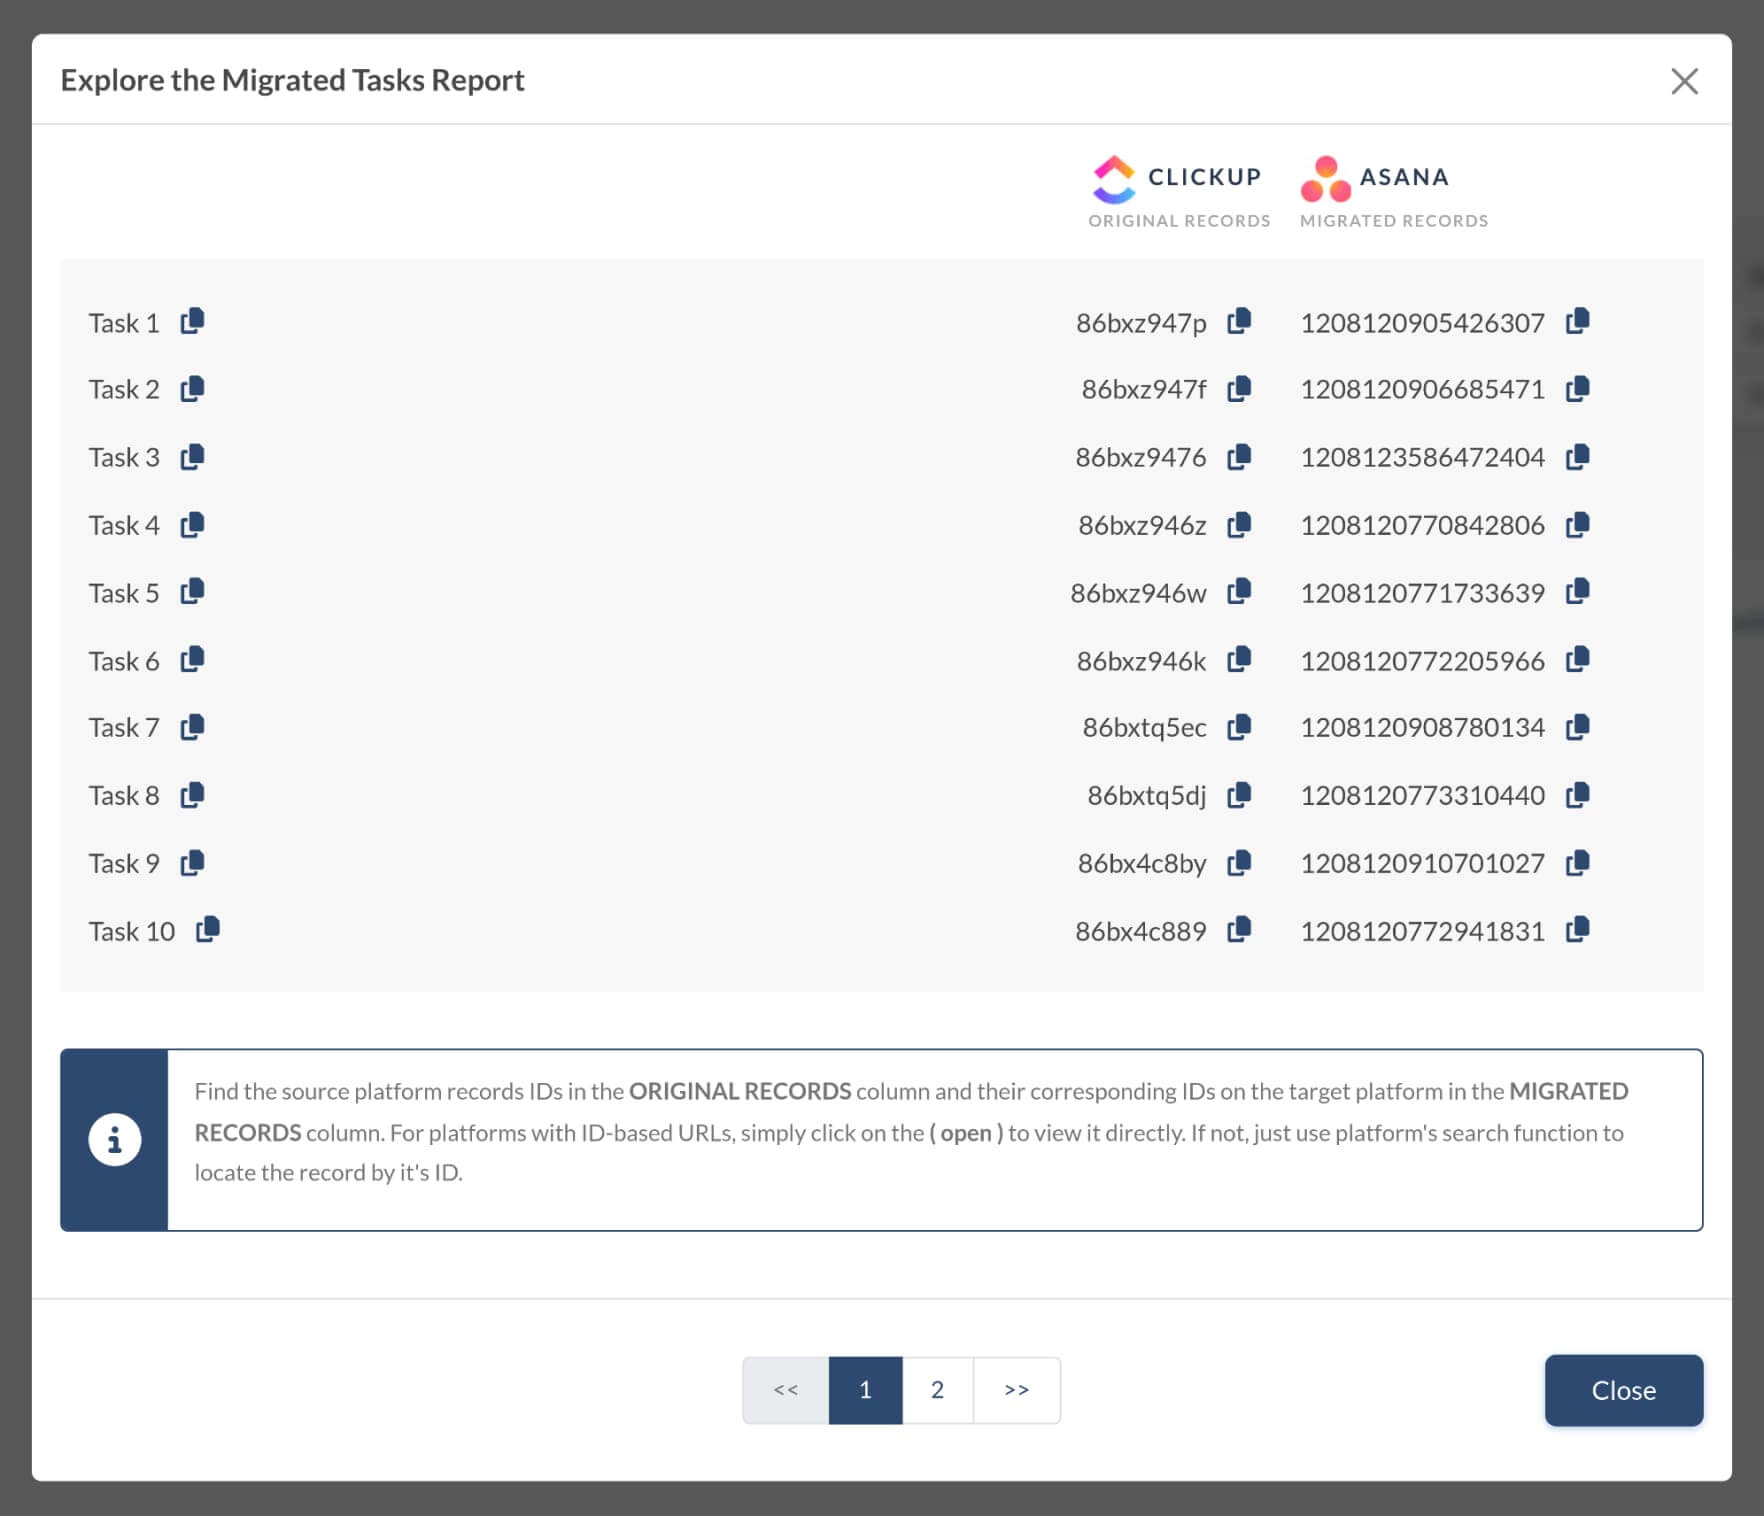
Task: Click the 1208123586472404 ID text
Action: pyautogui.click(x=1422, y=457)
